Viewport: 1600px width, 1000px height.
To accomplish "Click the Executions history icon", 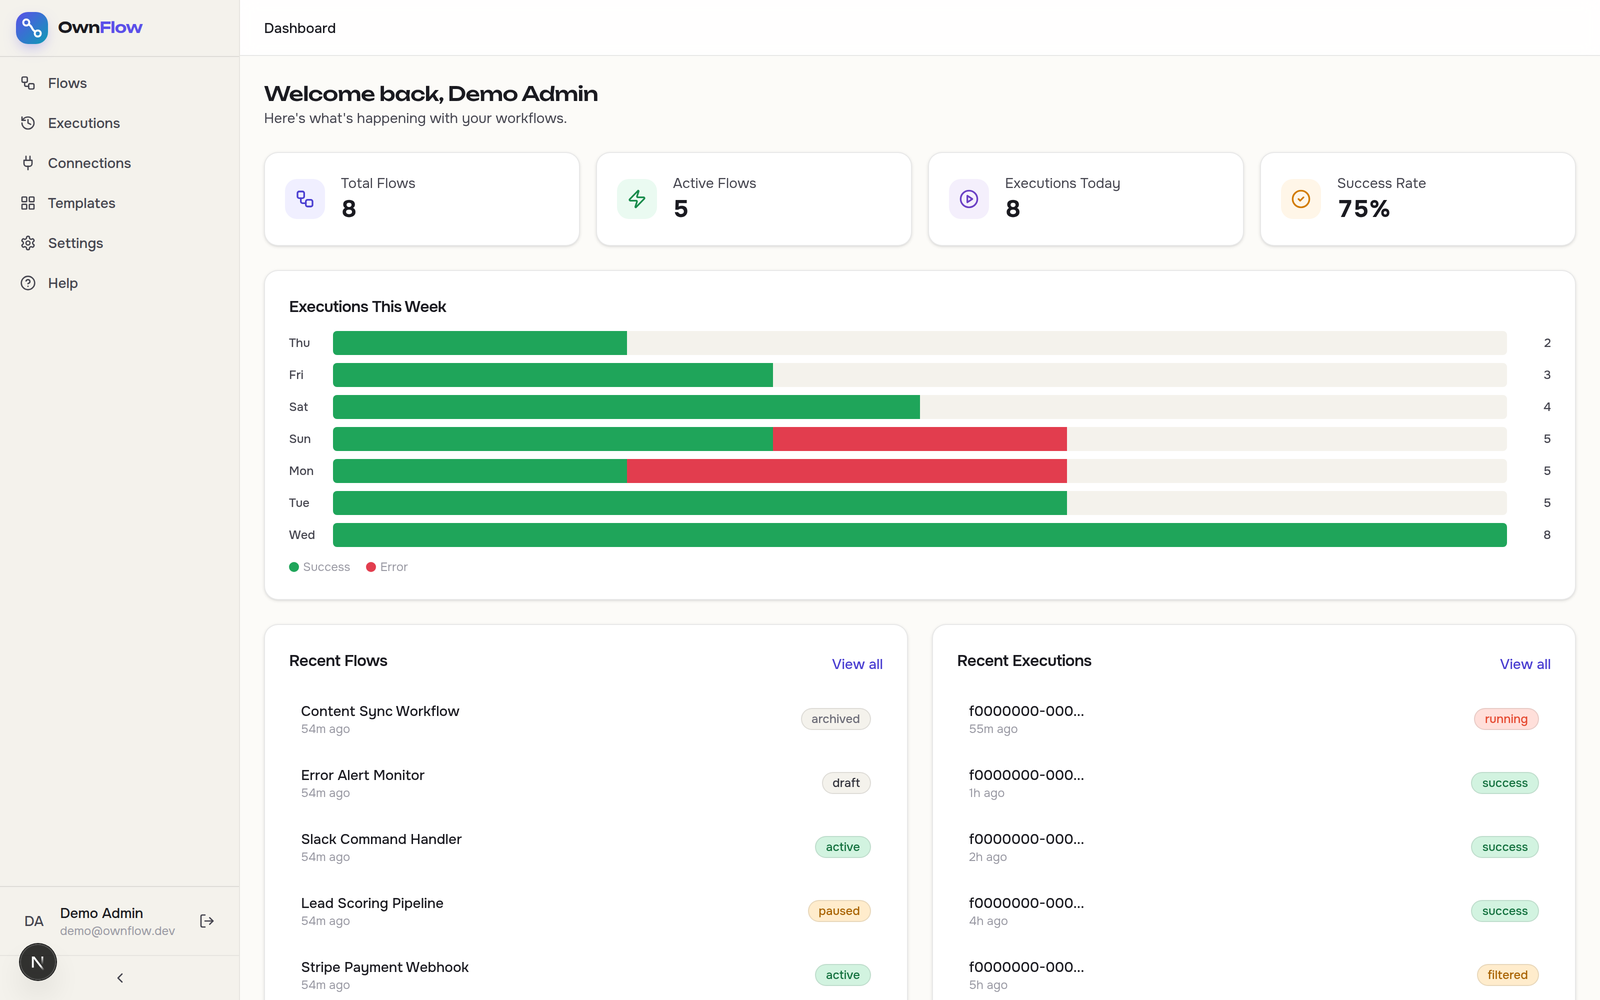I will pos(28,123).
